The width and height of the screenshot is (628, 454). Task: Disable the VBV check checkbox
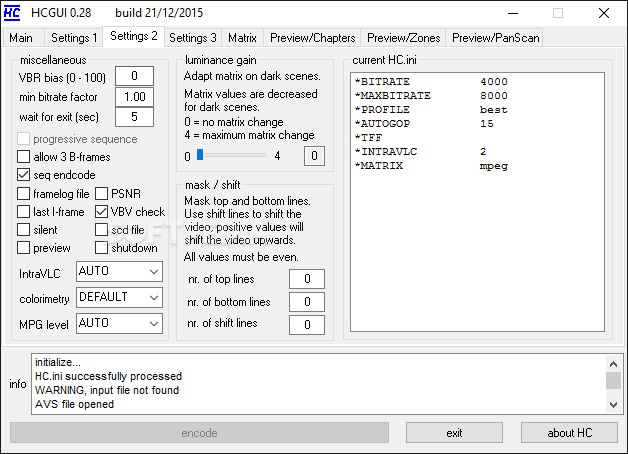[x=101, y=212]
